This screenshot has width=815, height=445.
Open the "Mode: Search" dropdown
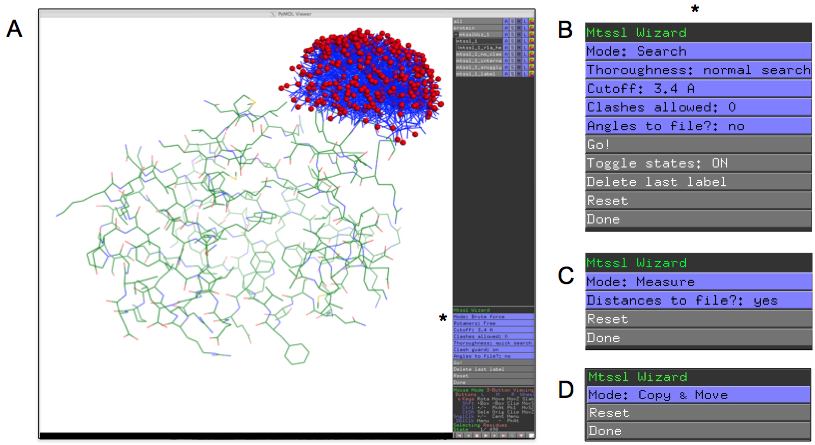(697, 51)
